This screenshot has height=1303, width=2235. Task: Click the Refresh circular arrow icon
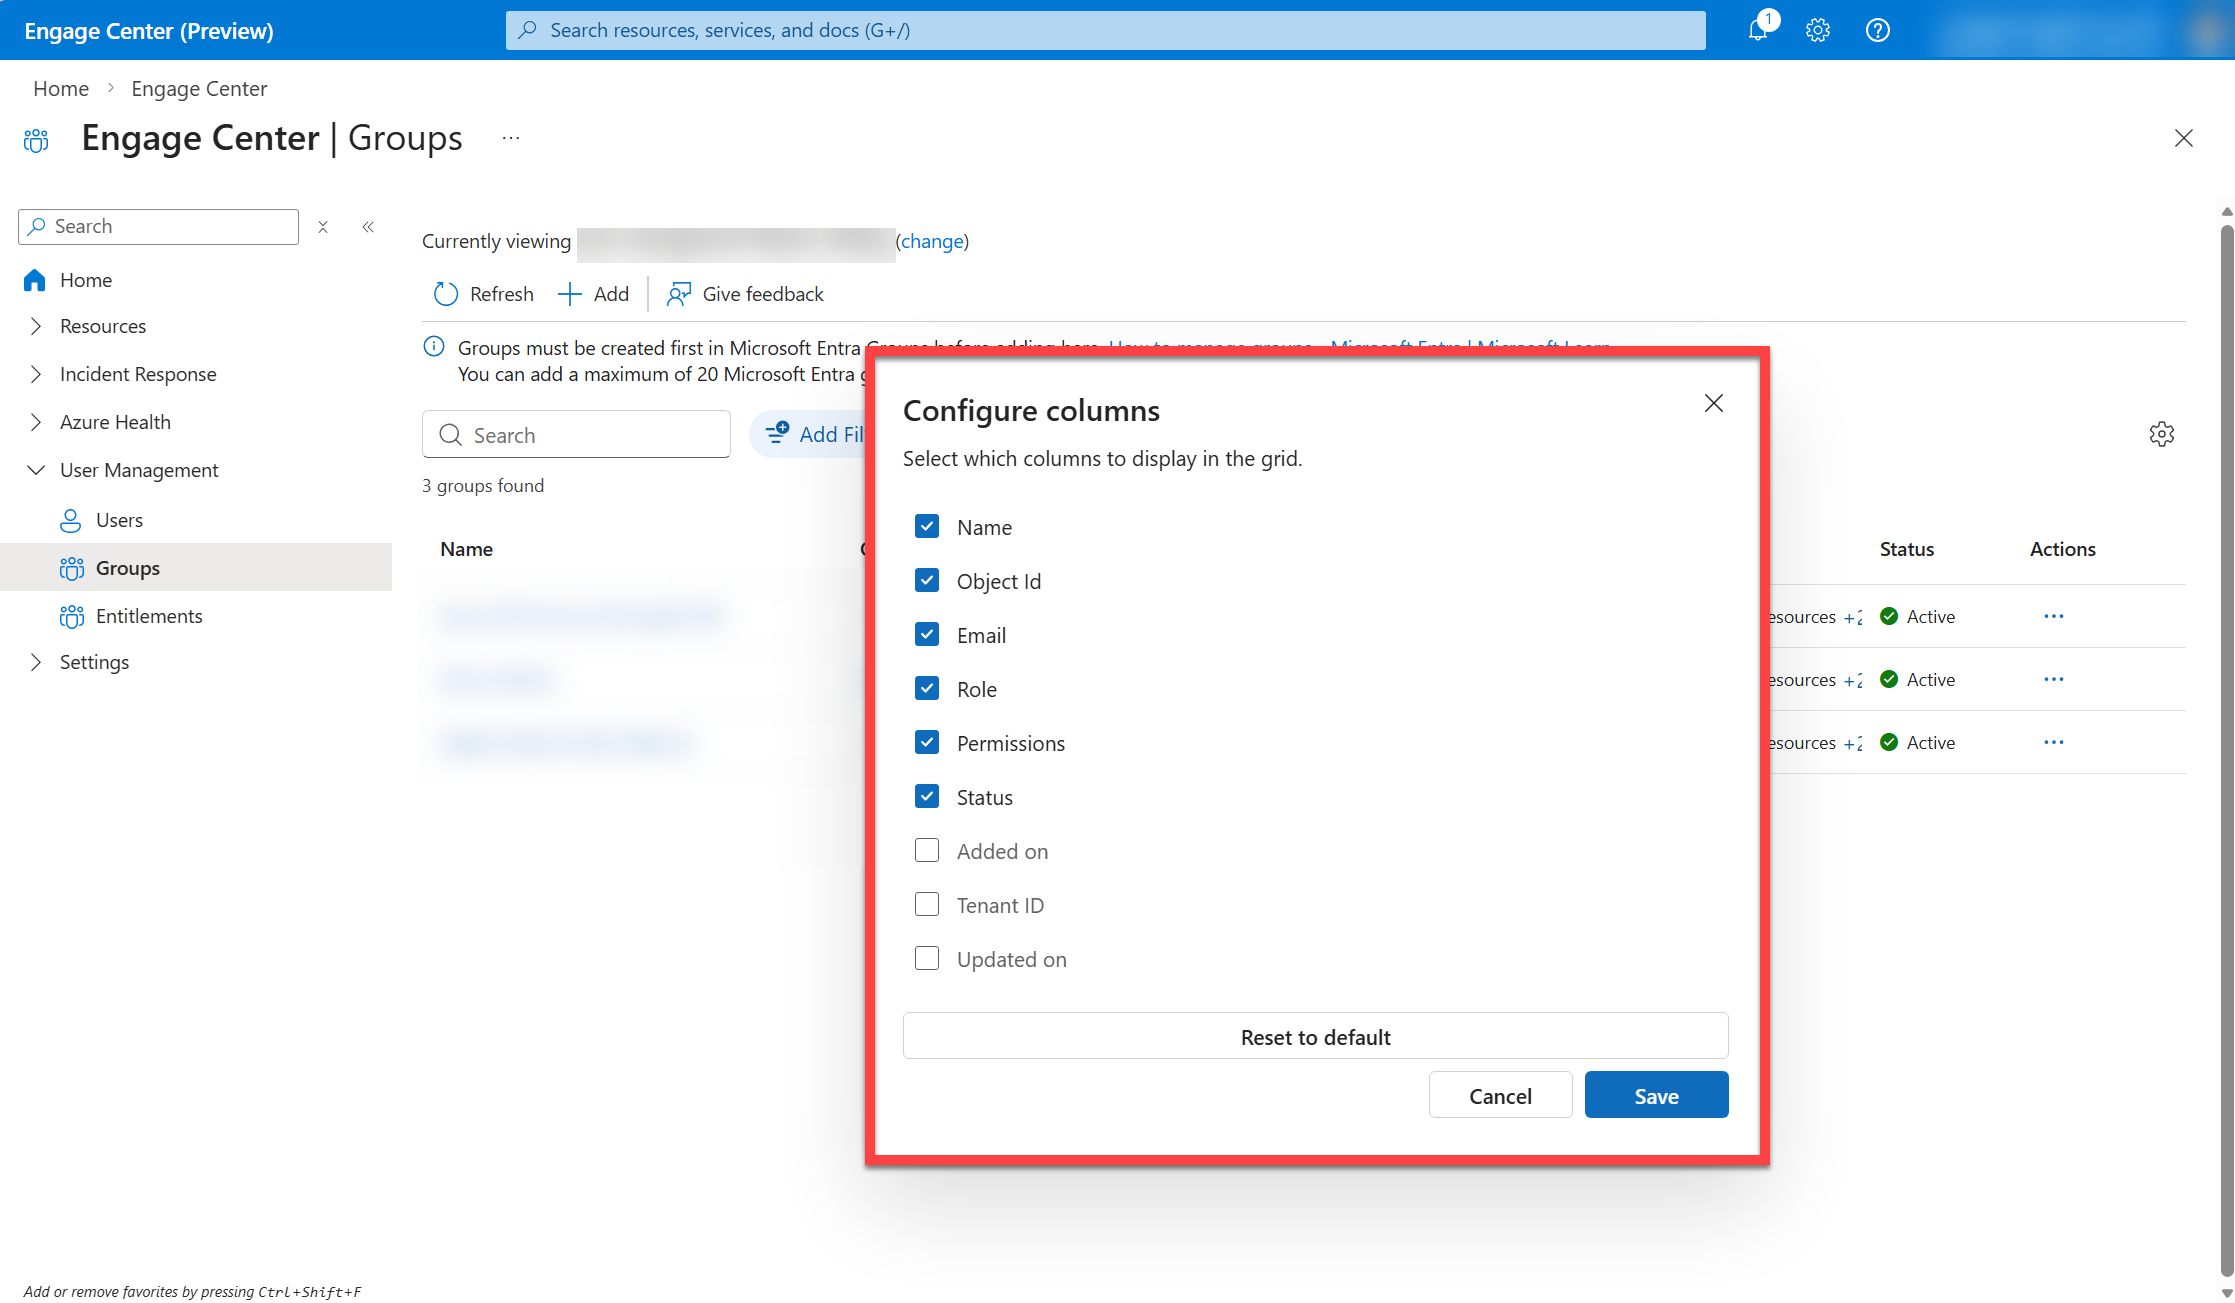445,294
